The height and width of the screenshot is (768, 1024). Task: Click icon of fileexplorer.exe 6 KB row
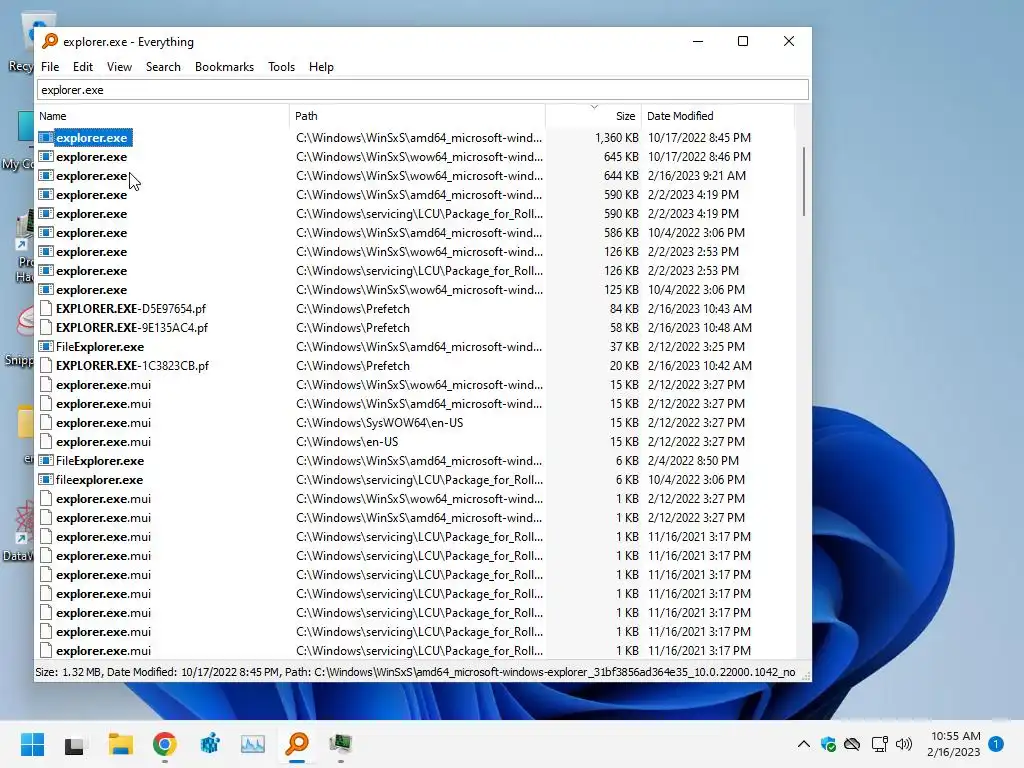pos(46,479)
